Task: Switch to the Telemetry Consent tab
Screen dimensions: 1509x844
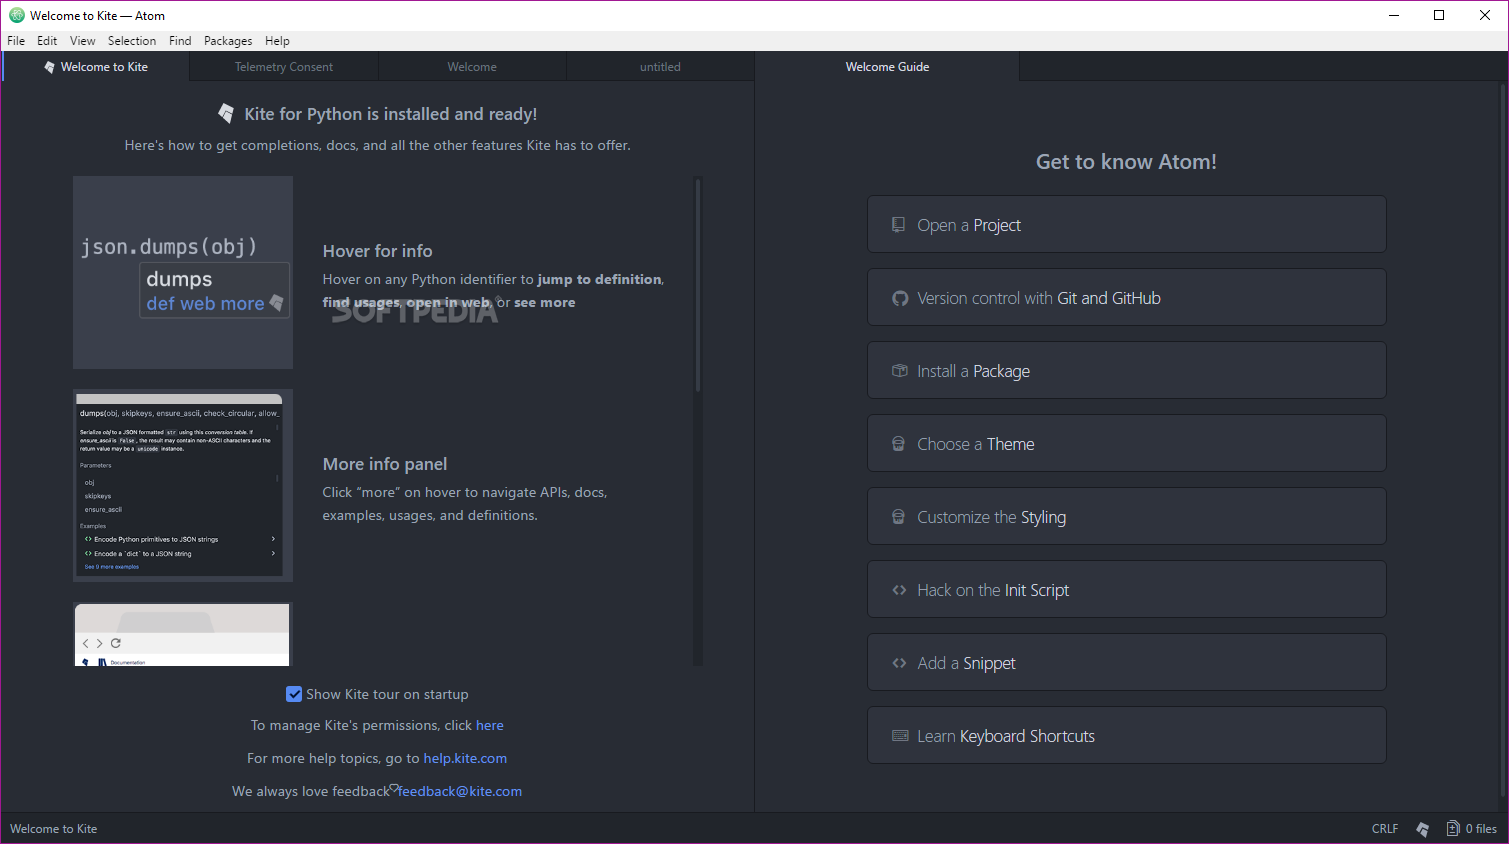Action: [x=284, y=67]
